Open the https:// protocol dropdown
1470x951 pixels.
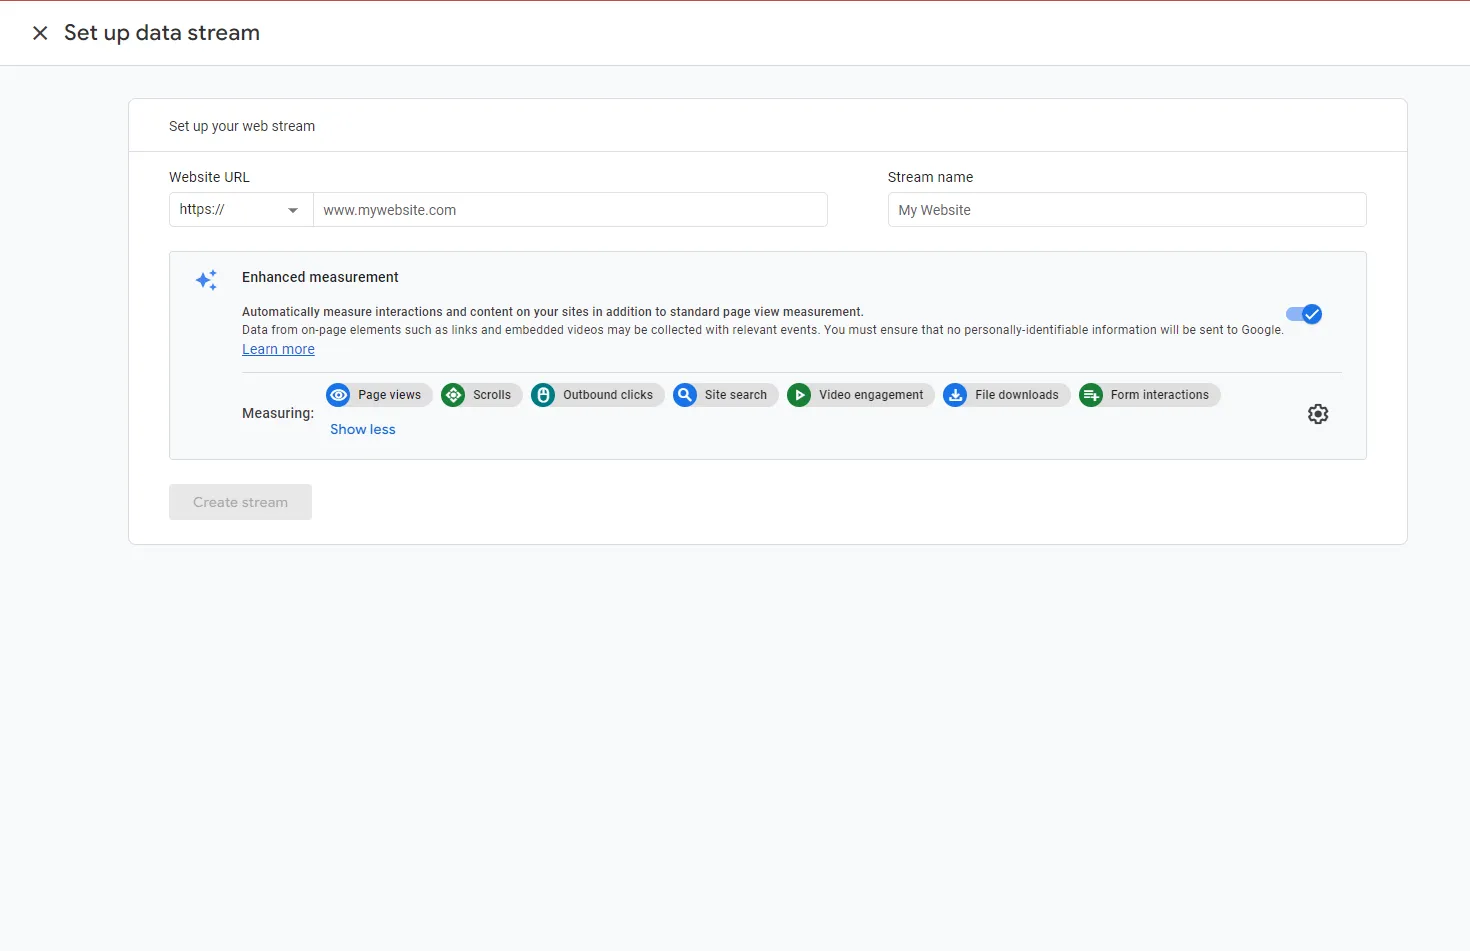click(240, 210)
